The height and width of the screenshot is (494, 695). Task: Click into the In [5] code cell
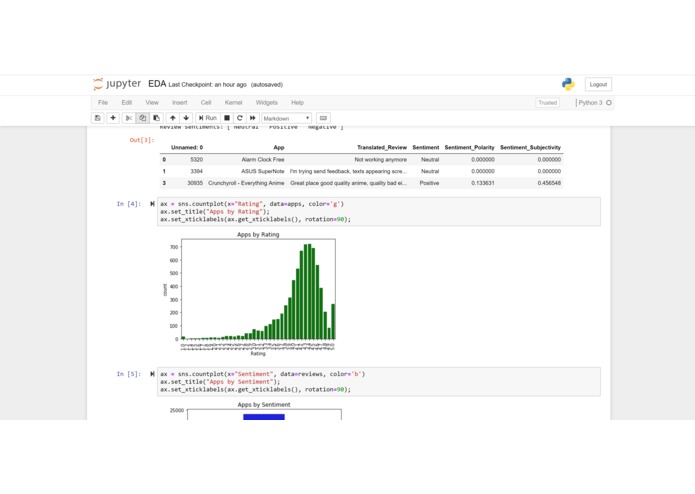coord(379,382)
